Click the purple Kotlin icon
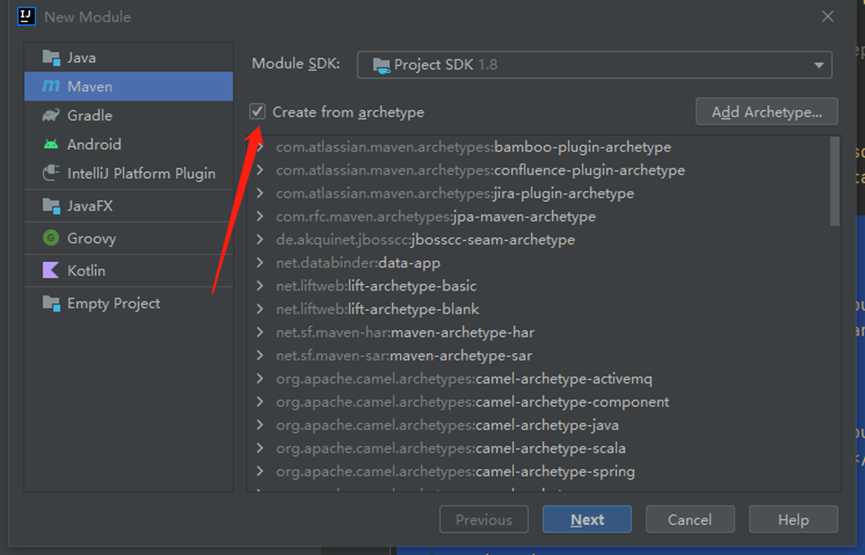The height and width of the screenshot is (555, 865). tap(51, 270)
